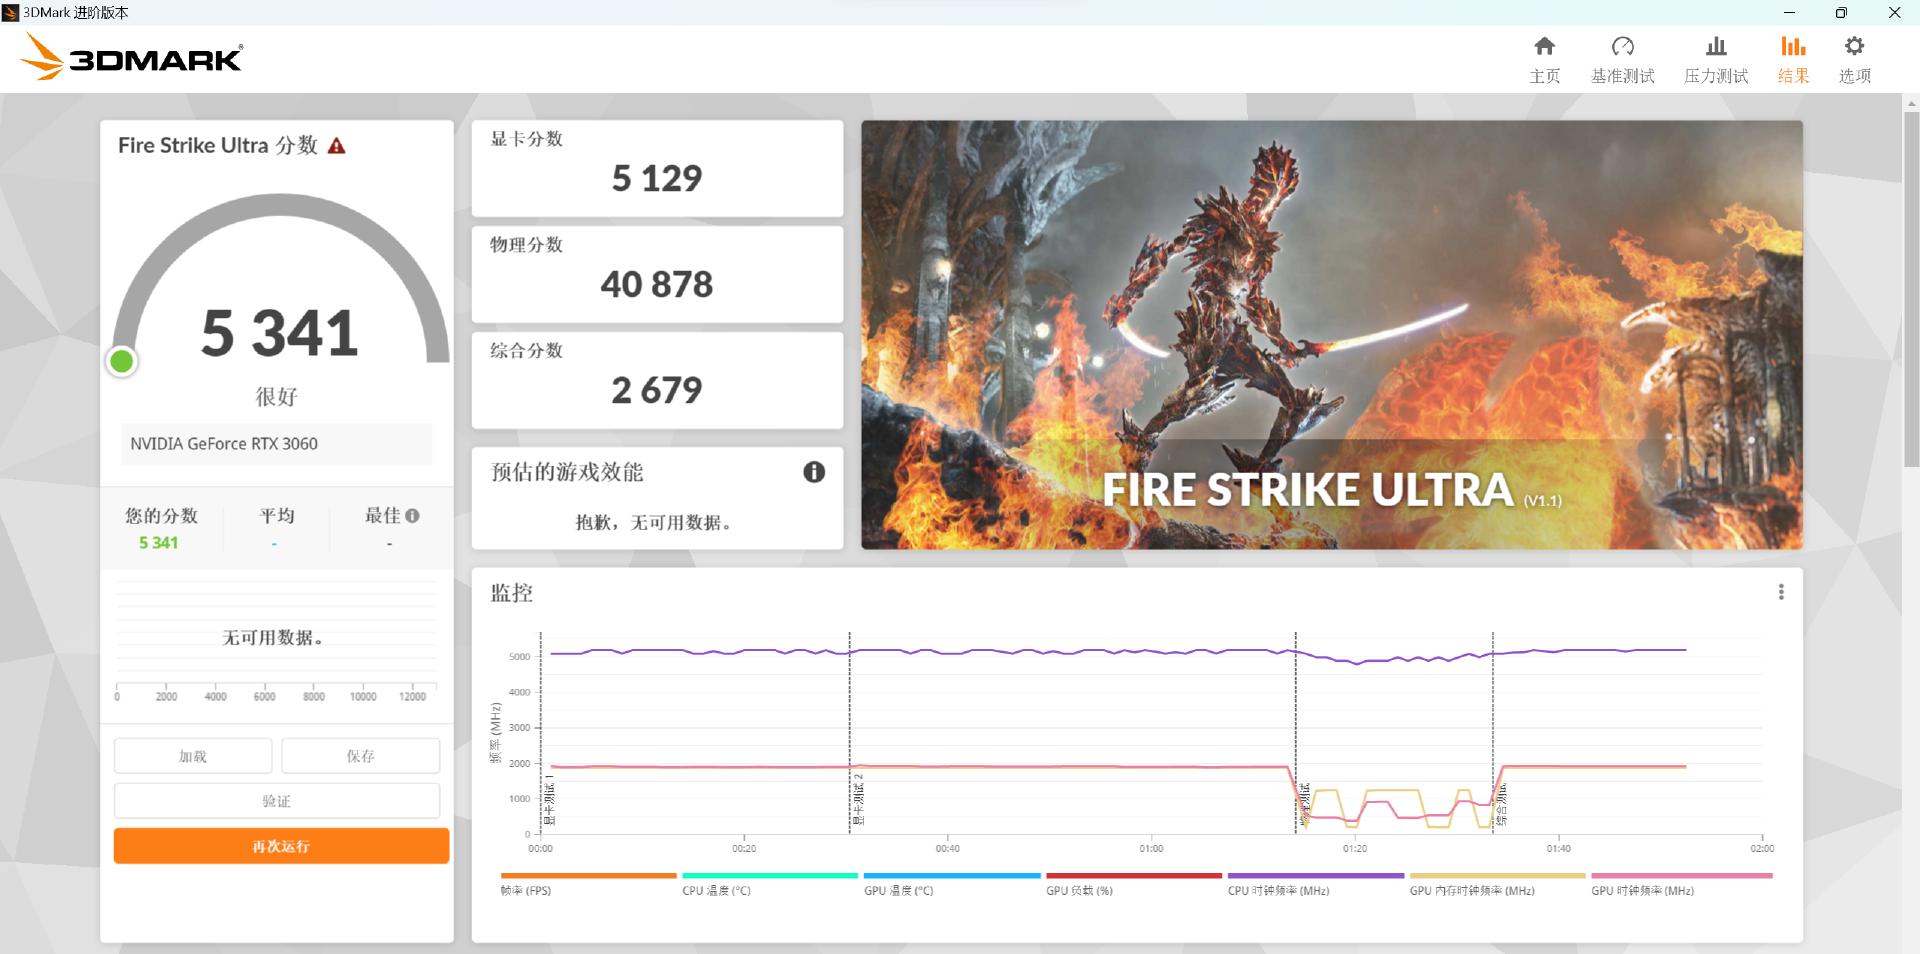Click the 验证 validate button
Viewport: 1920px width, 954px height.
click(277, 800)
